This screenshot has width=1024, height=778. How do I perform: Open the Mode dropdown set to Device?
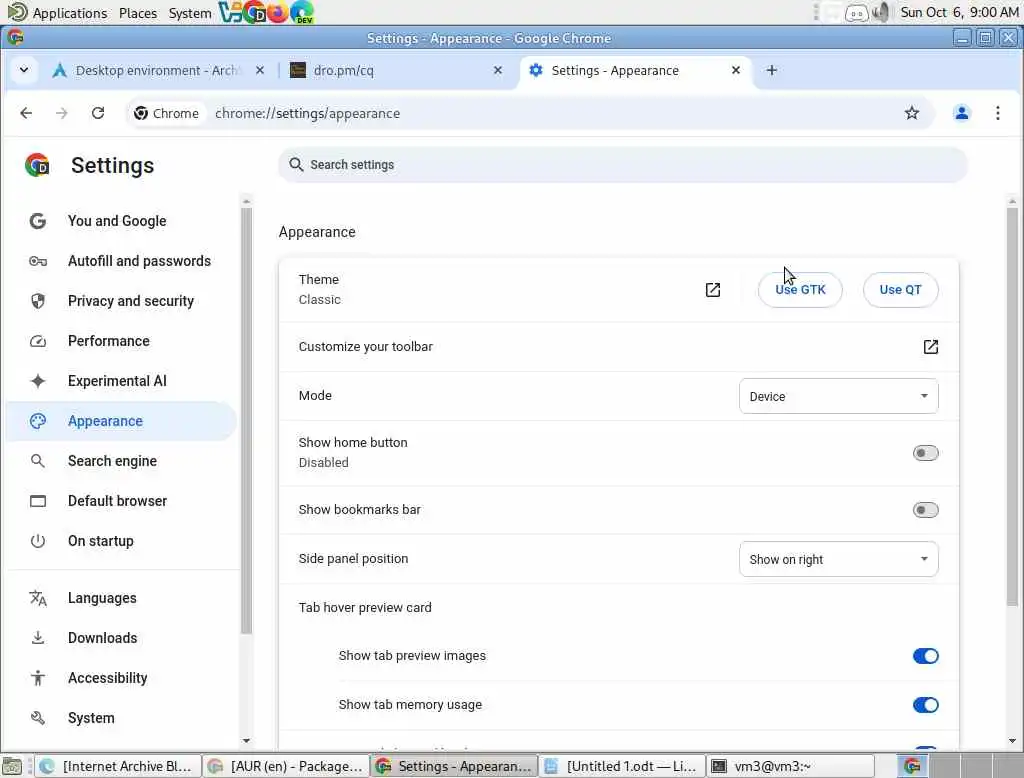[x=839, y=396]
